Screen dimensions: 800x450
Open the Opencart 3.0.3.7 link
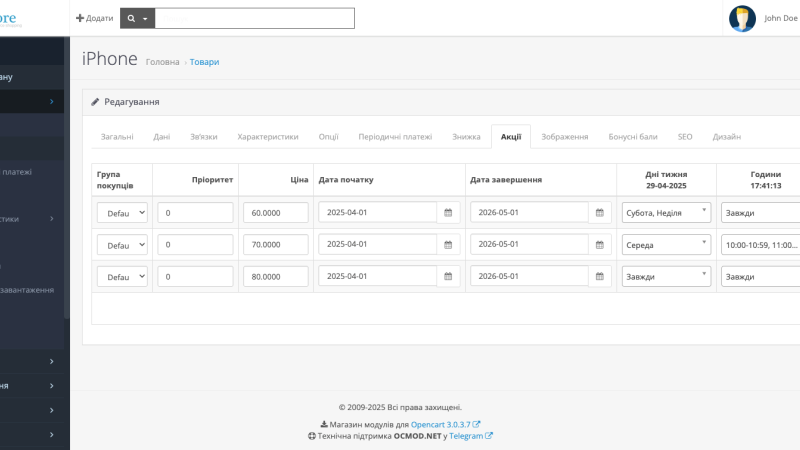point(445,424)
